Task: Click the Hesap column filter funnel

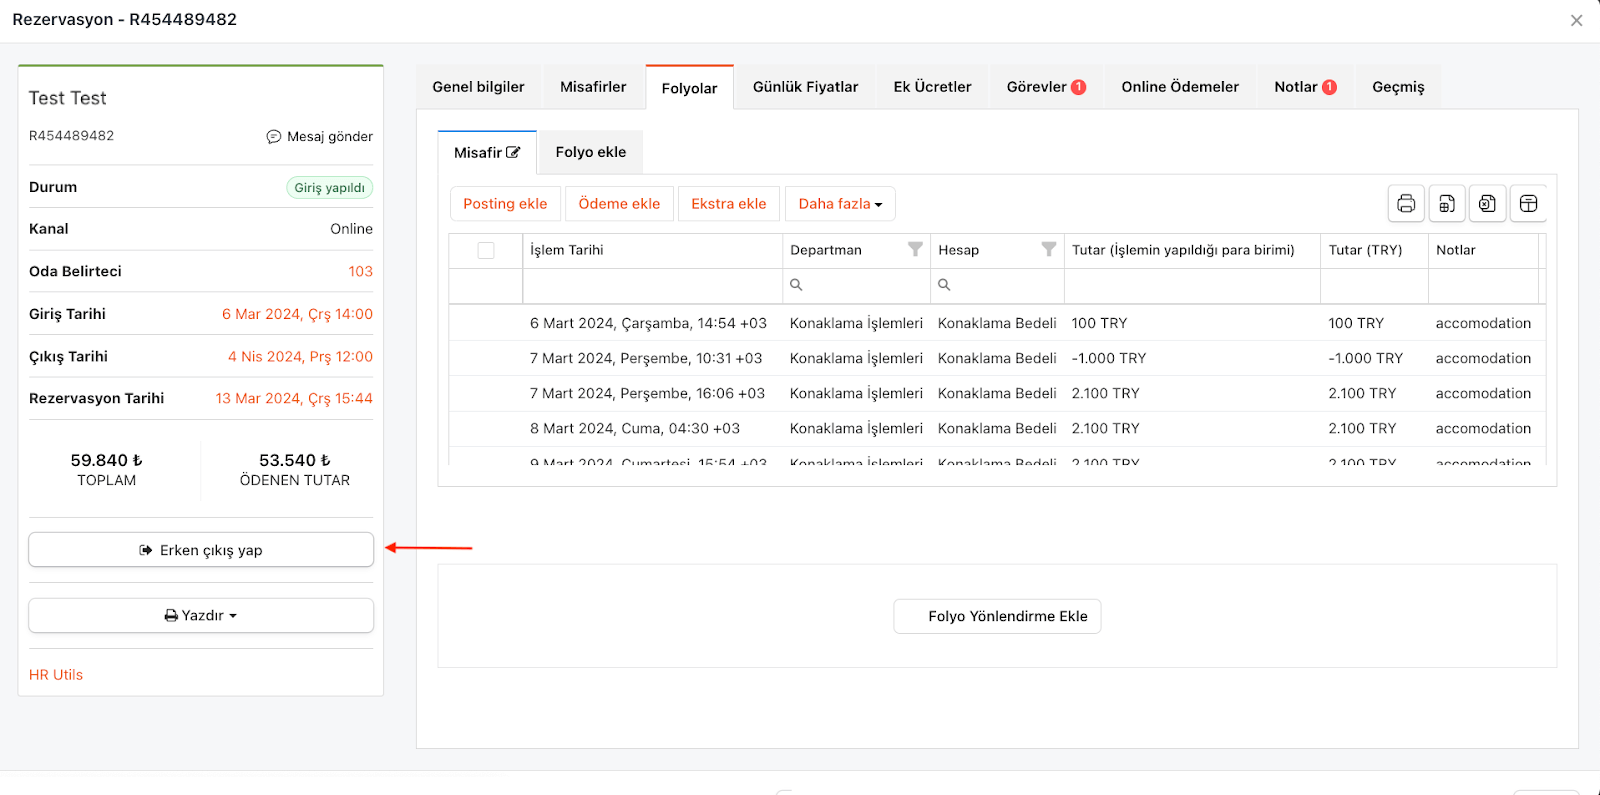Action: coord(1048,250)
